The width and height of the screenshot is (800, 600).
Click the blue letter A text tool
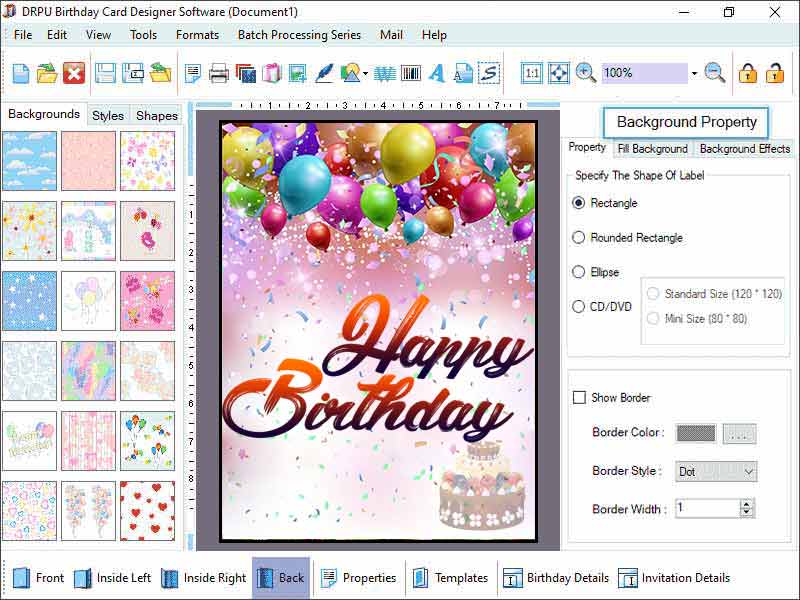point(438,72)
